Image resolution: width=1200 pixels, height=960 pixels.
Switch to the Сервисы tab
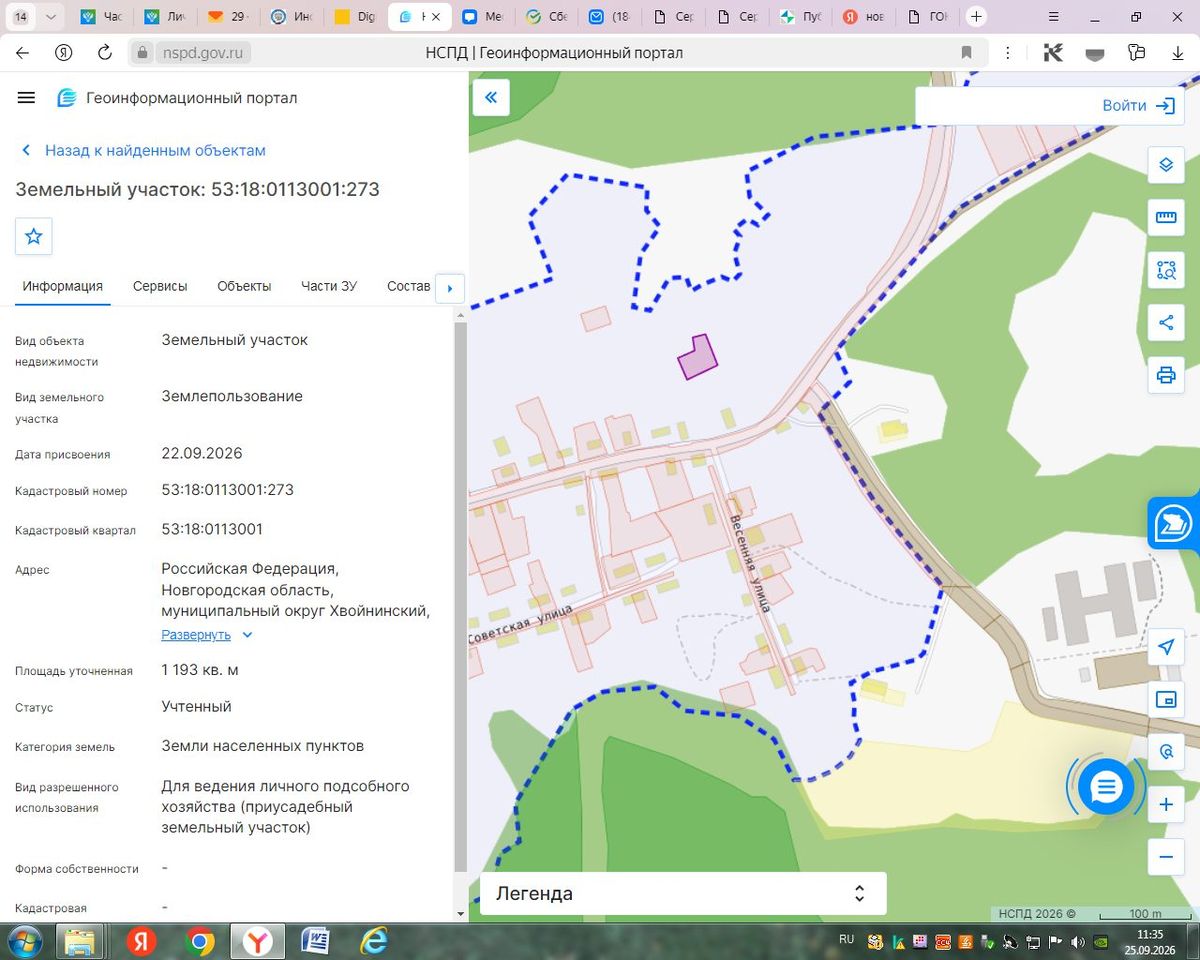pyautogui.click(x=160, y=286)
